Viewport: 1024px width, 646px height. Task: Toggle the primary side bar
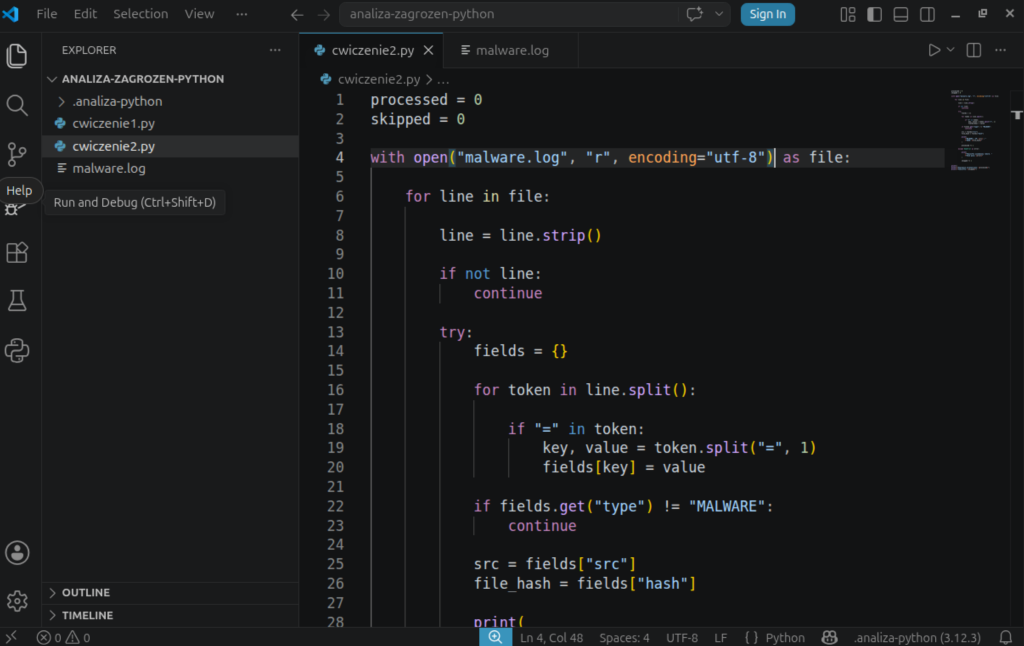(874, 14)
